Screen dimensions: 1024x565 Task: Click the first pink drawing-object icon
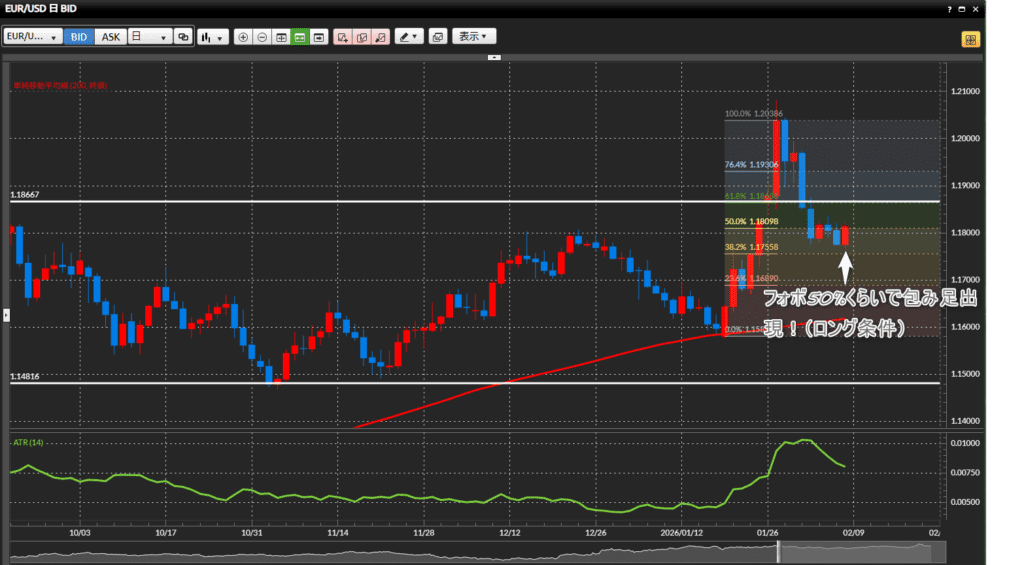(343, 37)
